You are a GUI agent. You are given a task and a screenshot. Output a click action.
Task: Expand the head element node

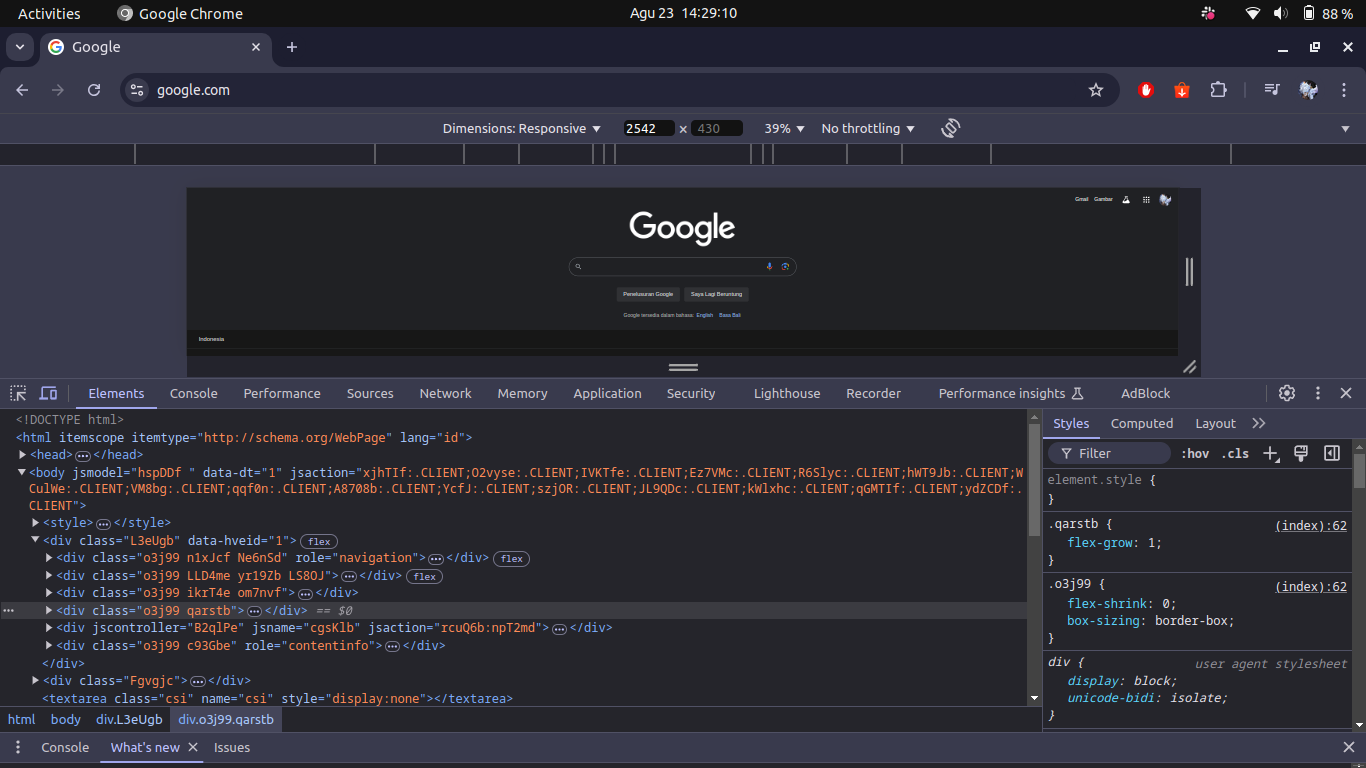[22, 455]
